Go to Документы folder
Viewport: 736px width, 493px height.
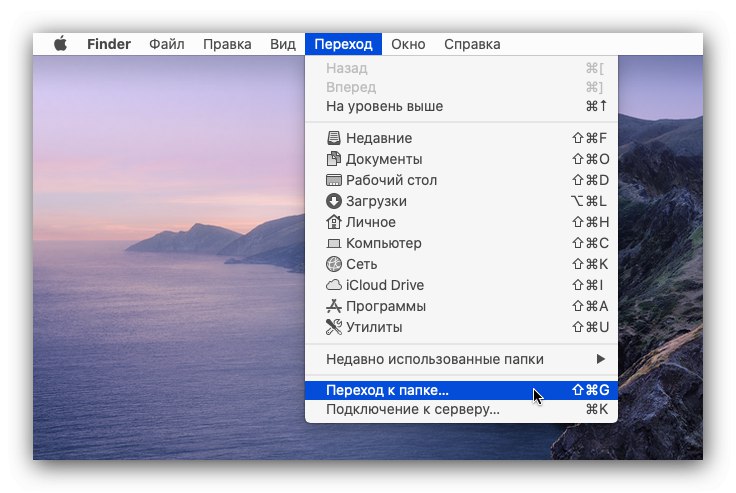(461, 159)
